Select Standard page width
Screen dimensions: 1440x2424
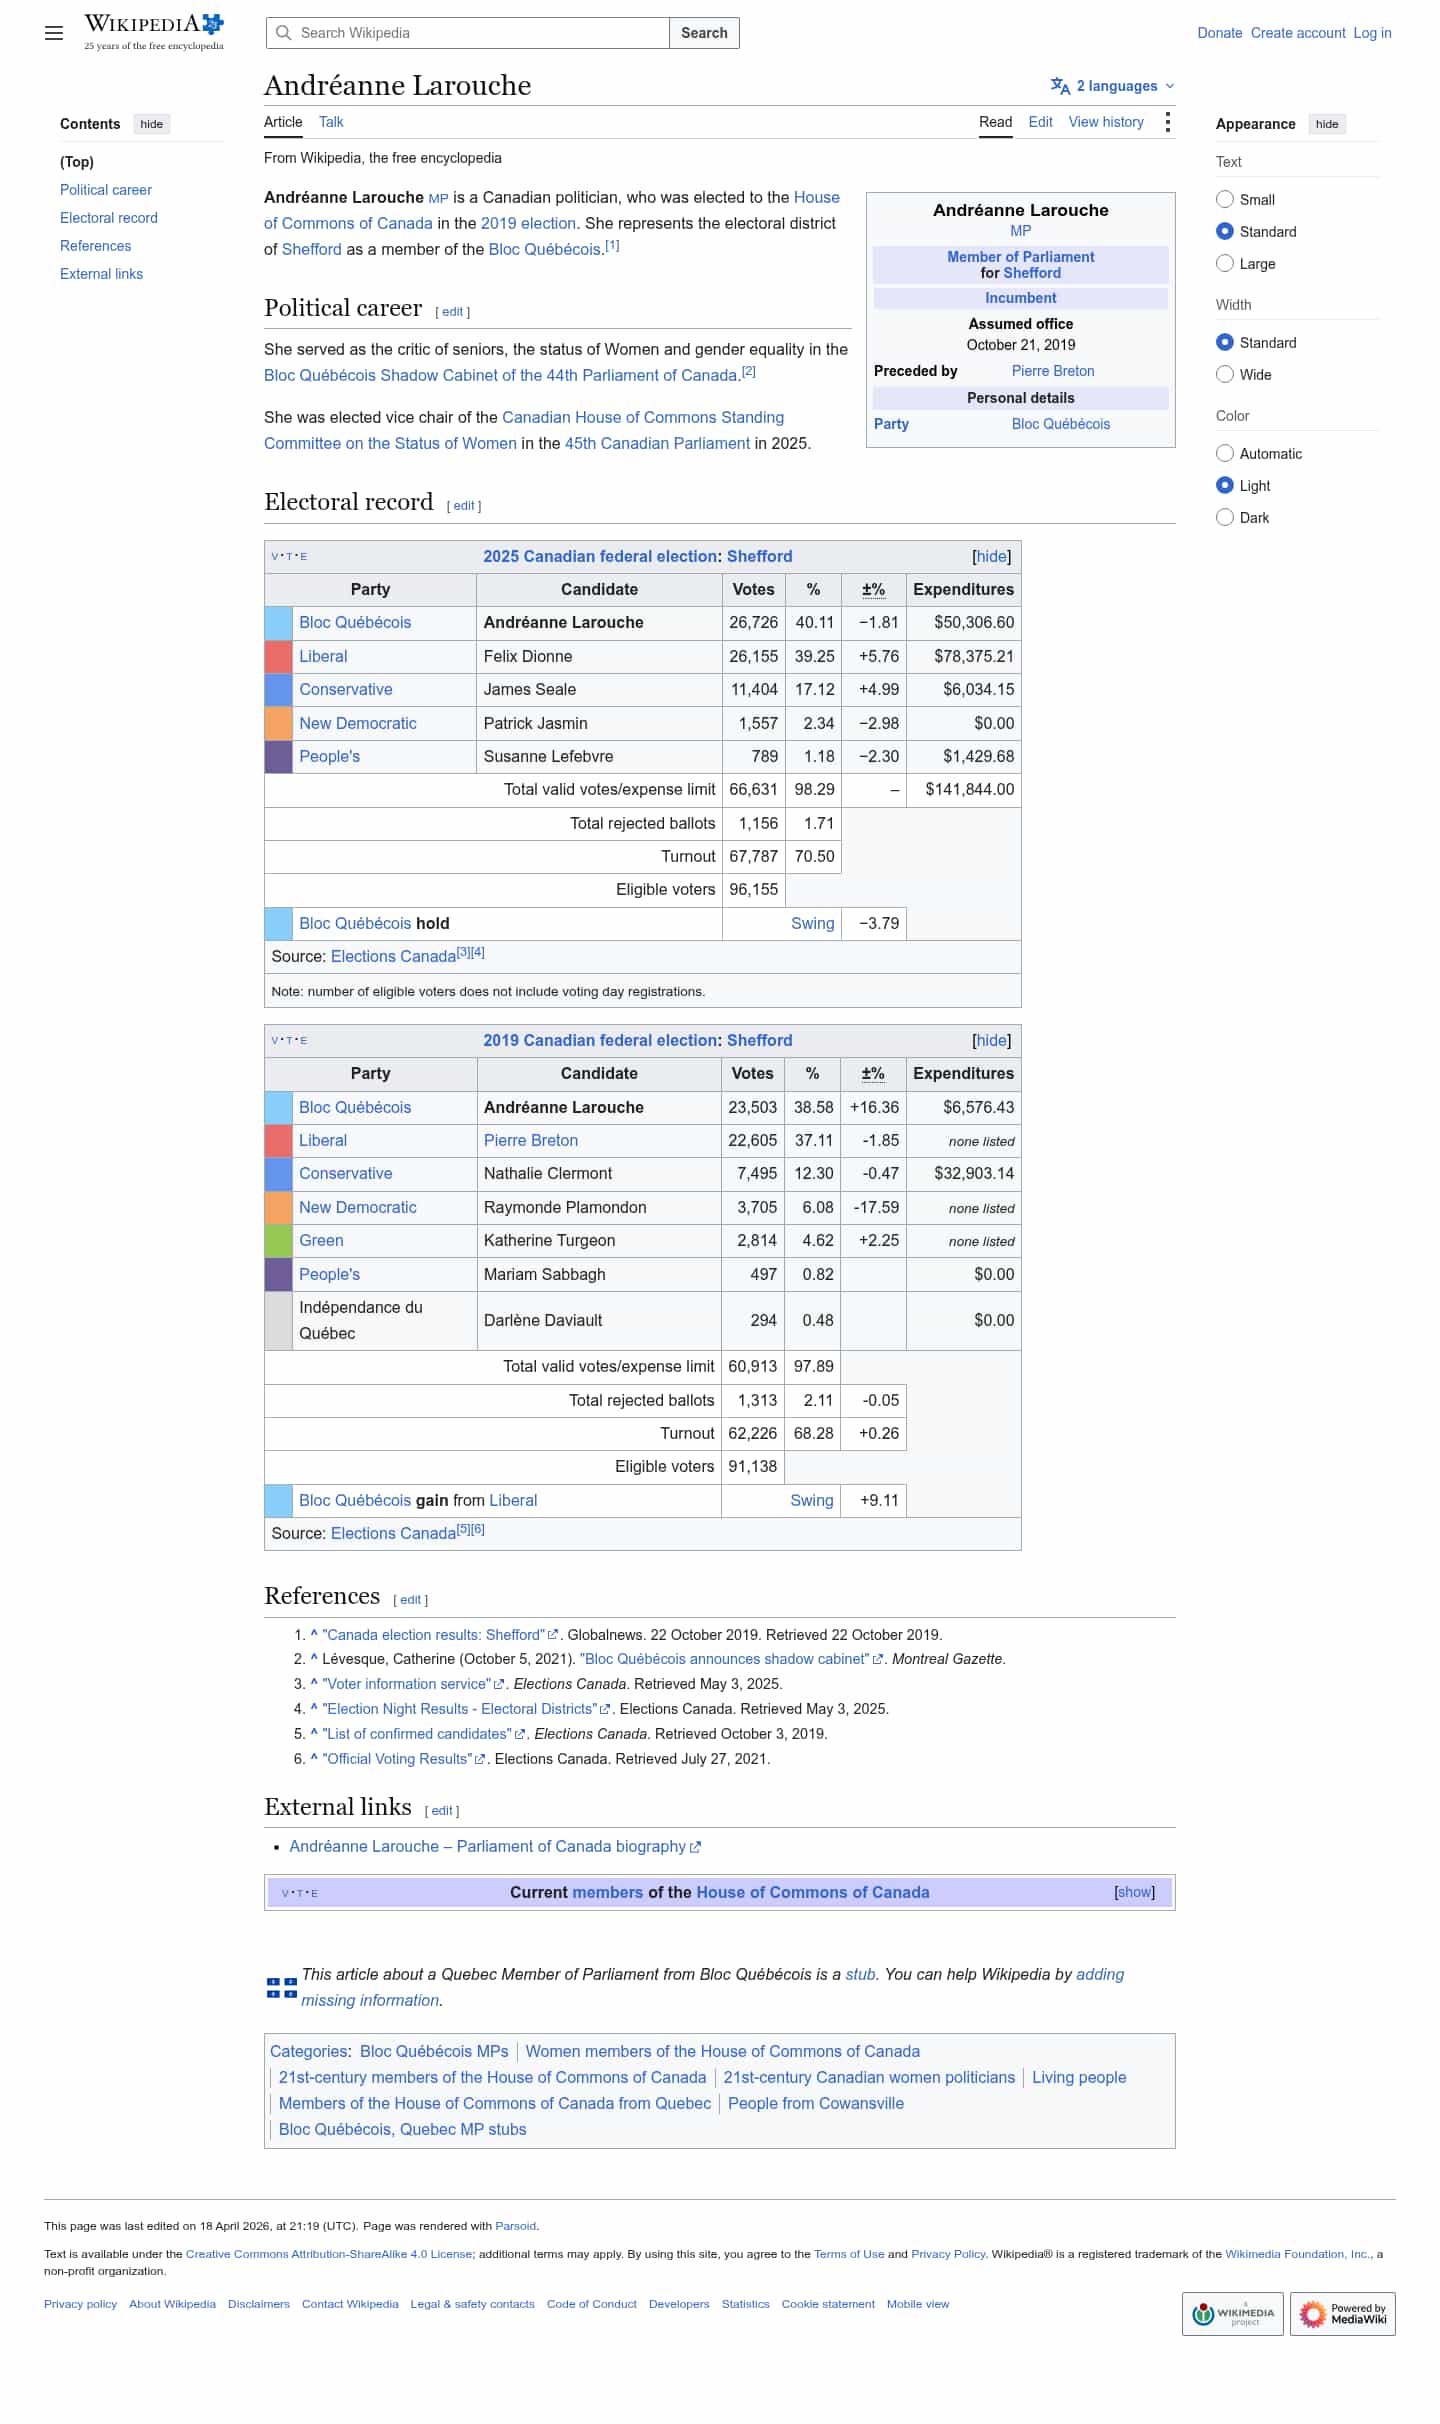[1225, 342]
